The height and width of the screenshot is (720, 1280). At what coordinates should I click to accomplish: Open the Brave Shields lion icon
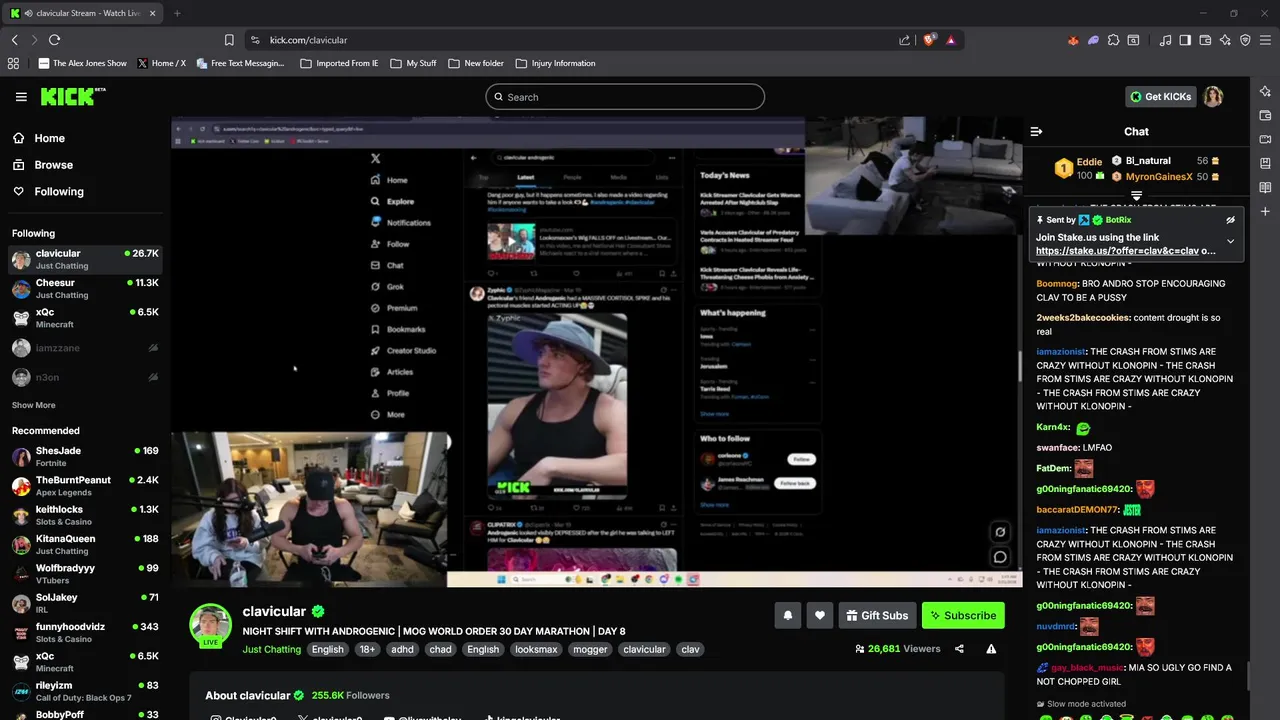[x=929, y=40]
